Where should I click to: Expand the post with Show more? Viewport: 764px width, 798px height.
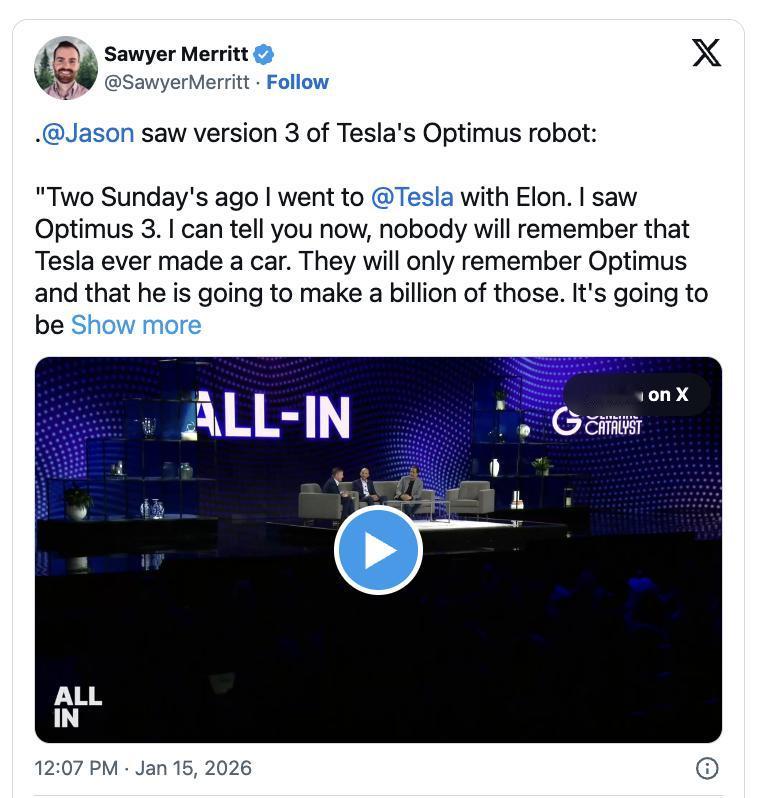(136, 325)
